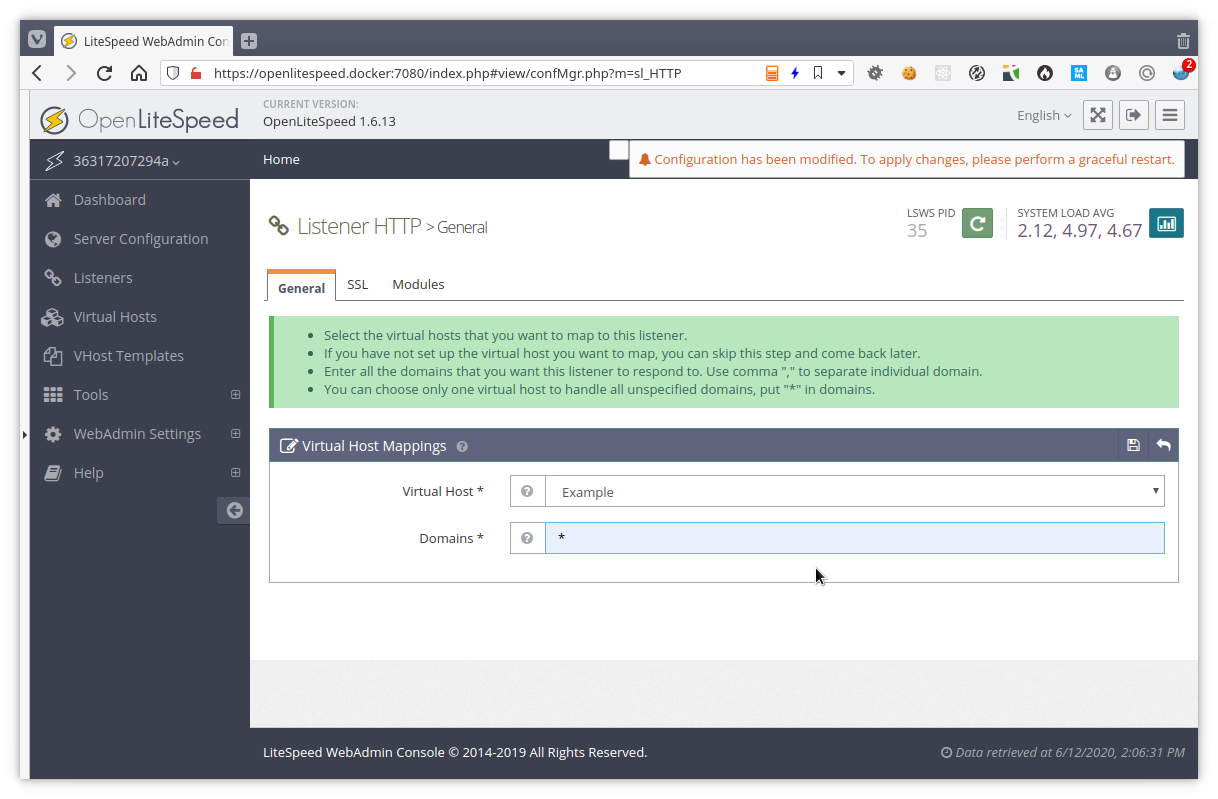Collapse the sidebar with the arrow button
The height and width of the screenshot is (799, 1218).
coord(233,510)
